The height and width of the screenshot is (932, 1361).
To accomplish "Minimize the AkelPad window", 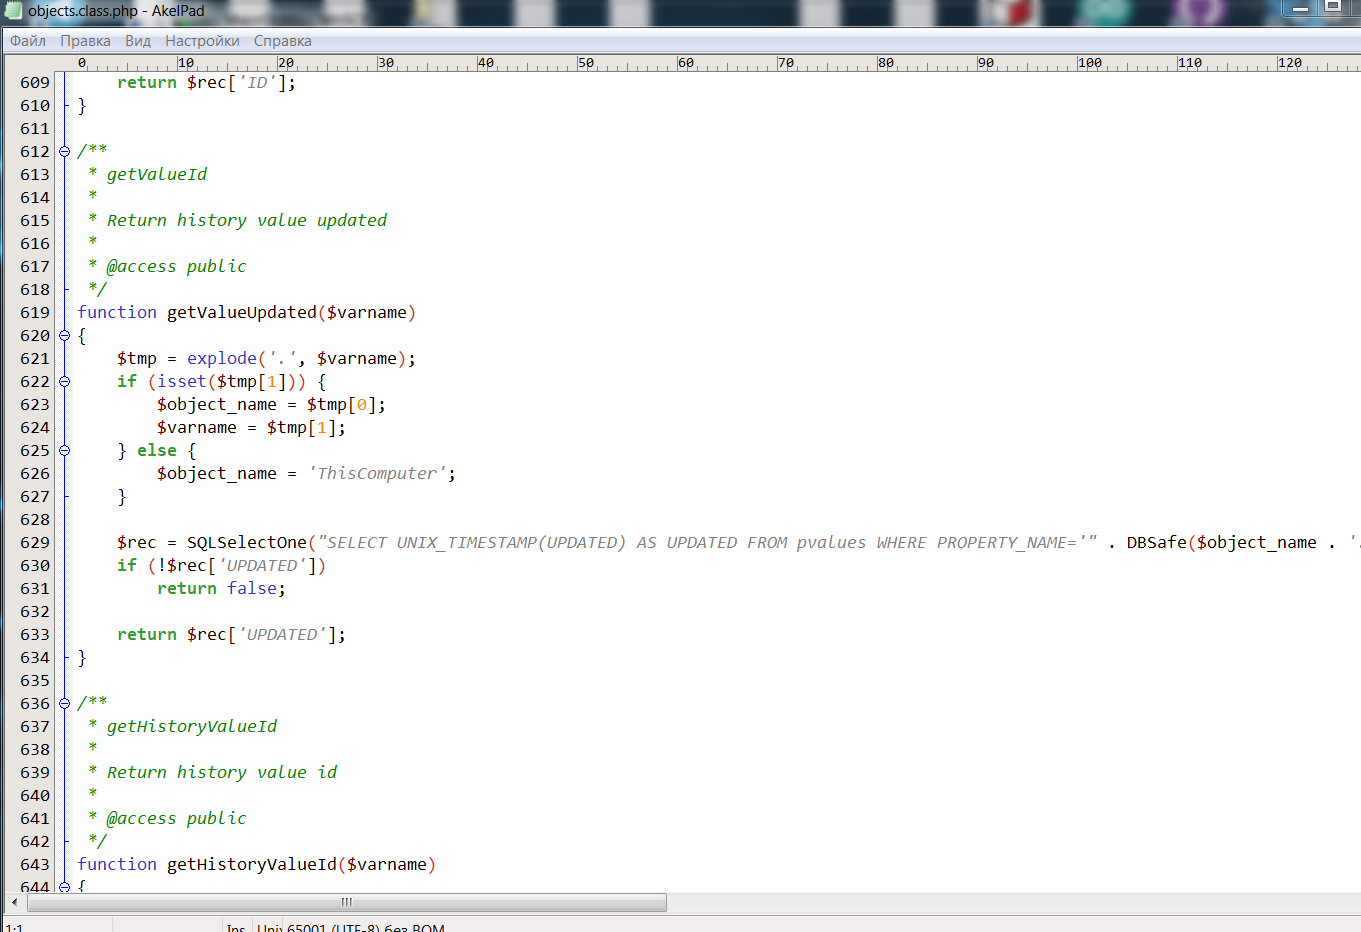I will tap(1300, 8).
